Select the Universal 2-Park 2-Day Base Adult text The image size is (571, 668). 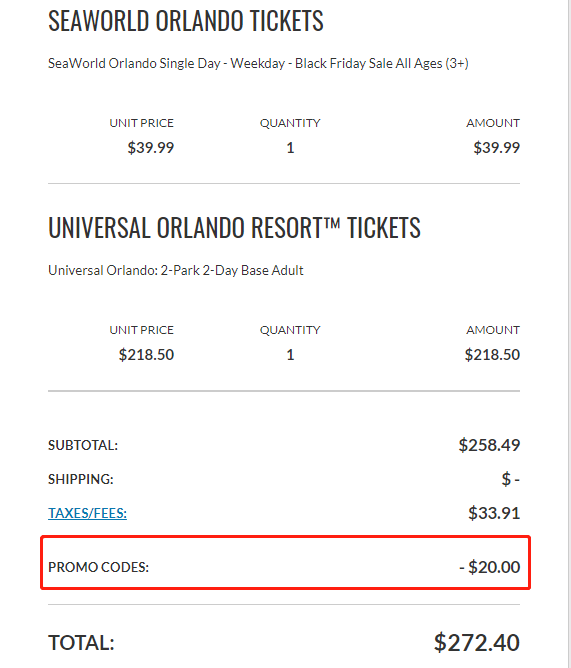[x=176, y=271]
